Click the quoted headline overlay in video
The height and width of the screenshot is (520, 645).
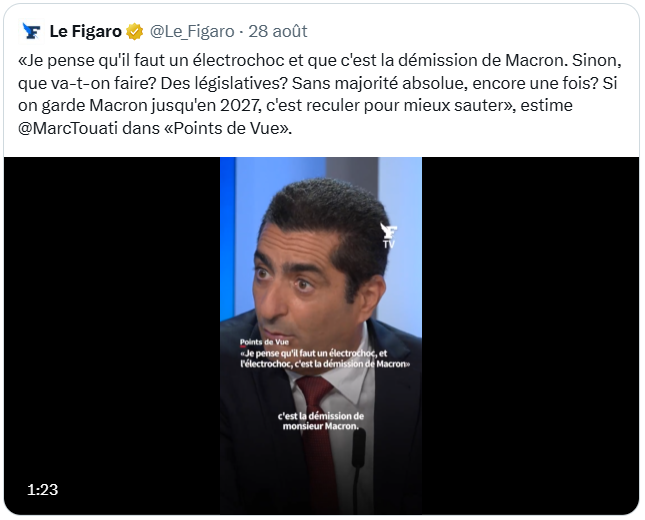pyautogui.click(x=325, y=359)
